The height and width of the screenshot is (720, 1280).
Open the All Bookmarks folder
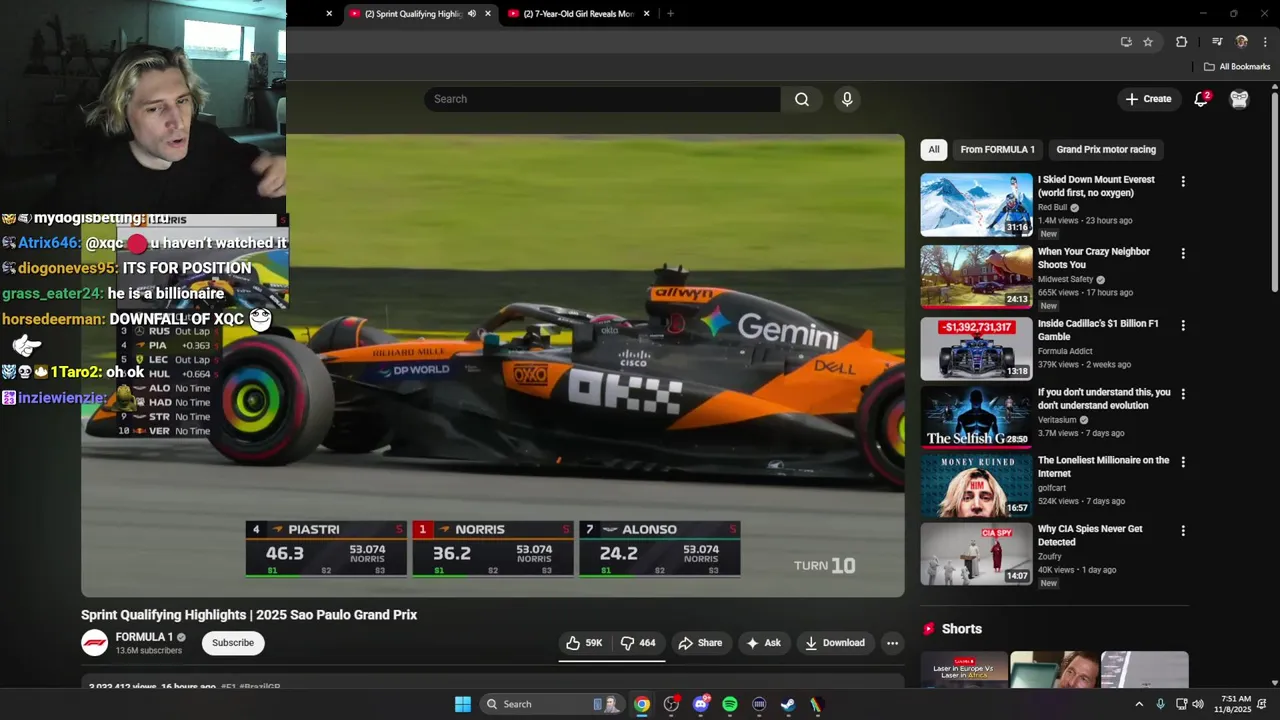pos(1237,67)
